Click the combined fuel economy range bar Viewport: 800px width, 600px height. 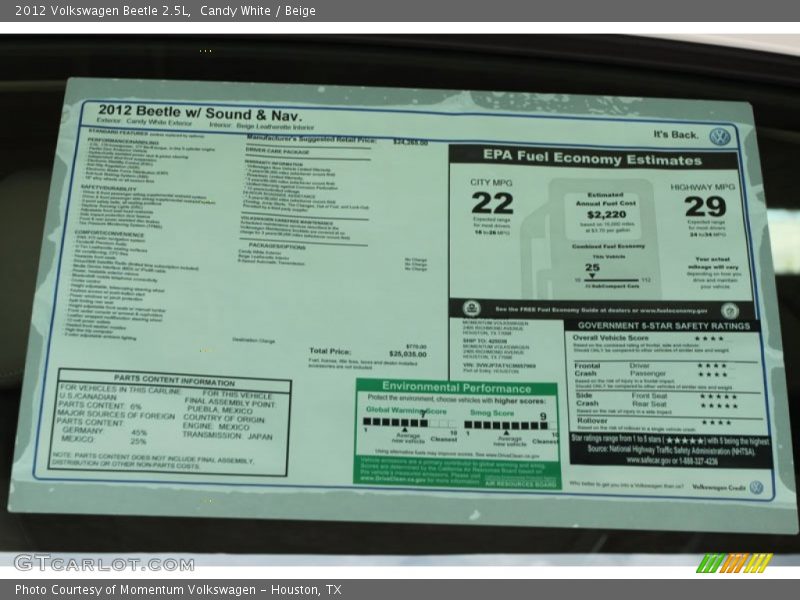point(611,280)
